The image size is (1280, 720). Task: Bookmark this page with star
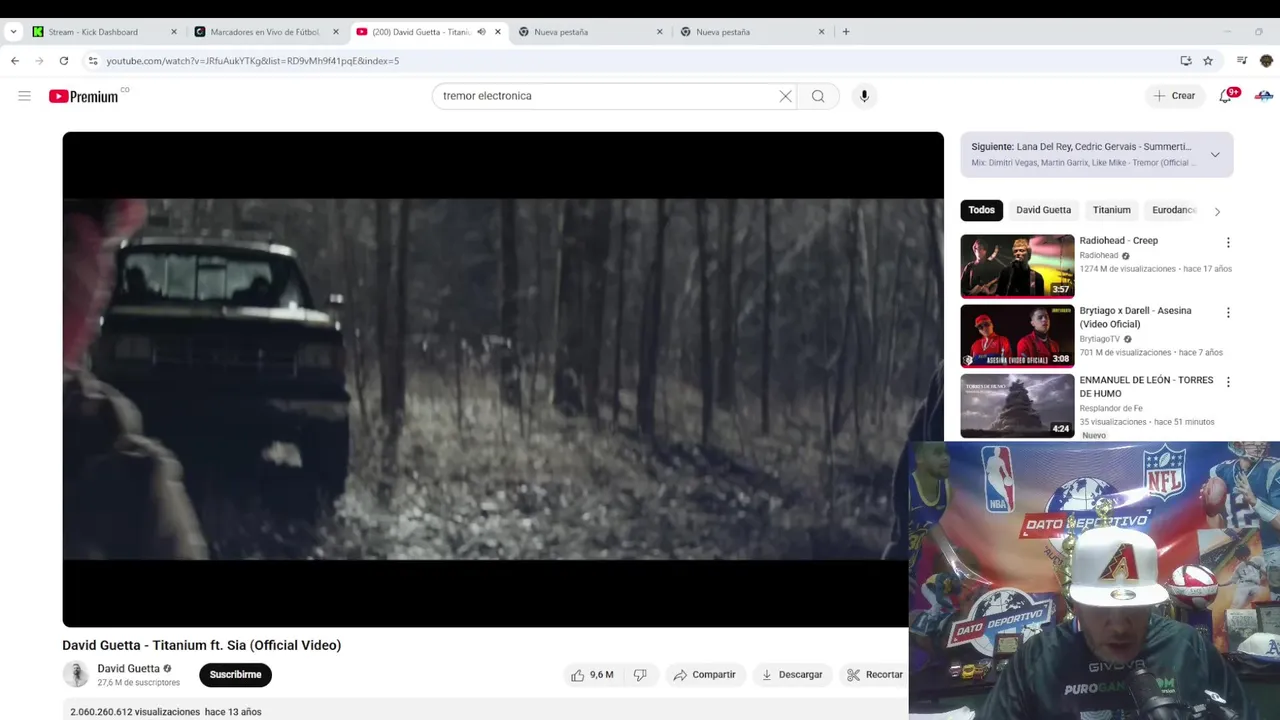(1208, 61)
